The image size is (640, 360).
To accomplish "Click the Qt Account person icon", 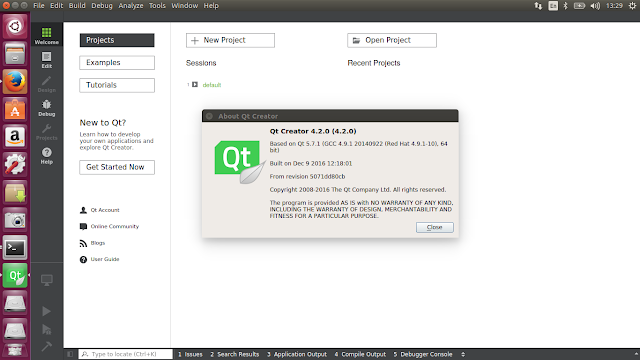I will point(83,210).
